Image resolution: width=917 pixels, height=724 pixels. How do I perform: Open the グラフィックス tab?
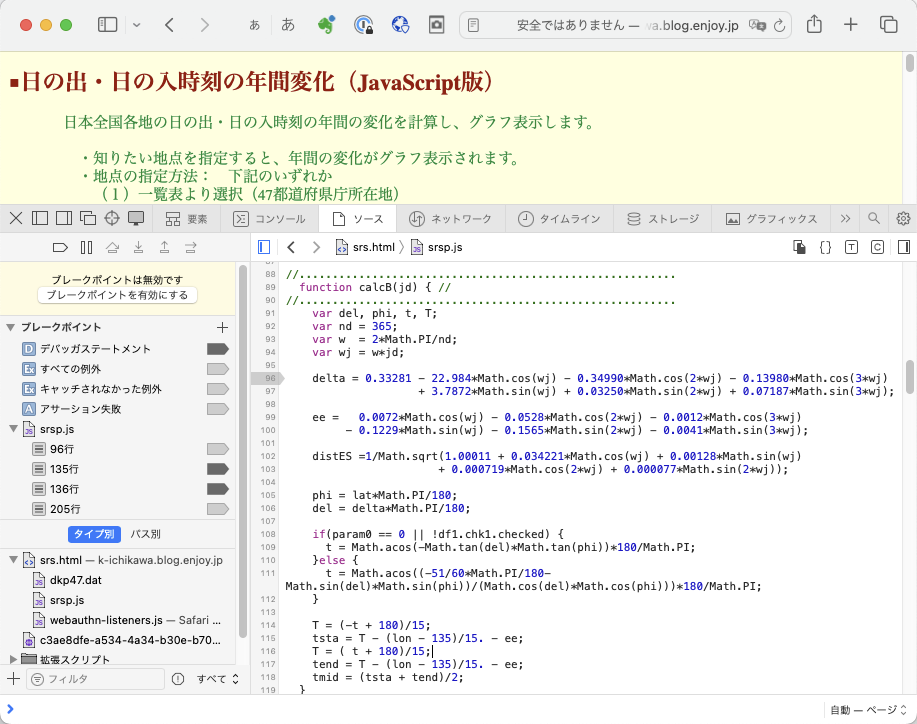[771, 219]
